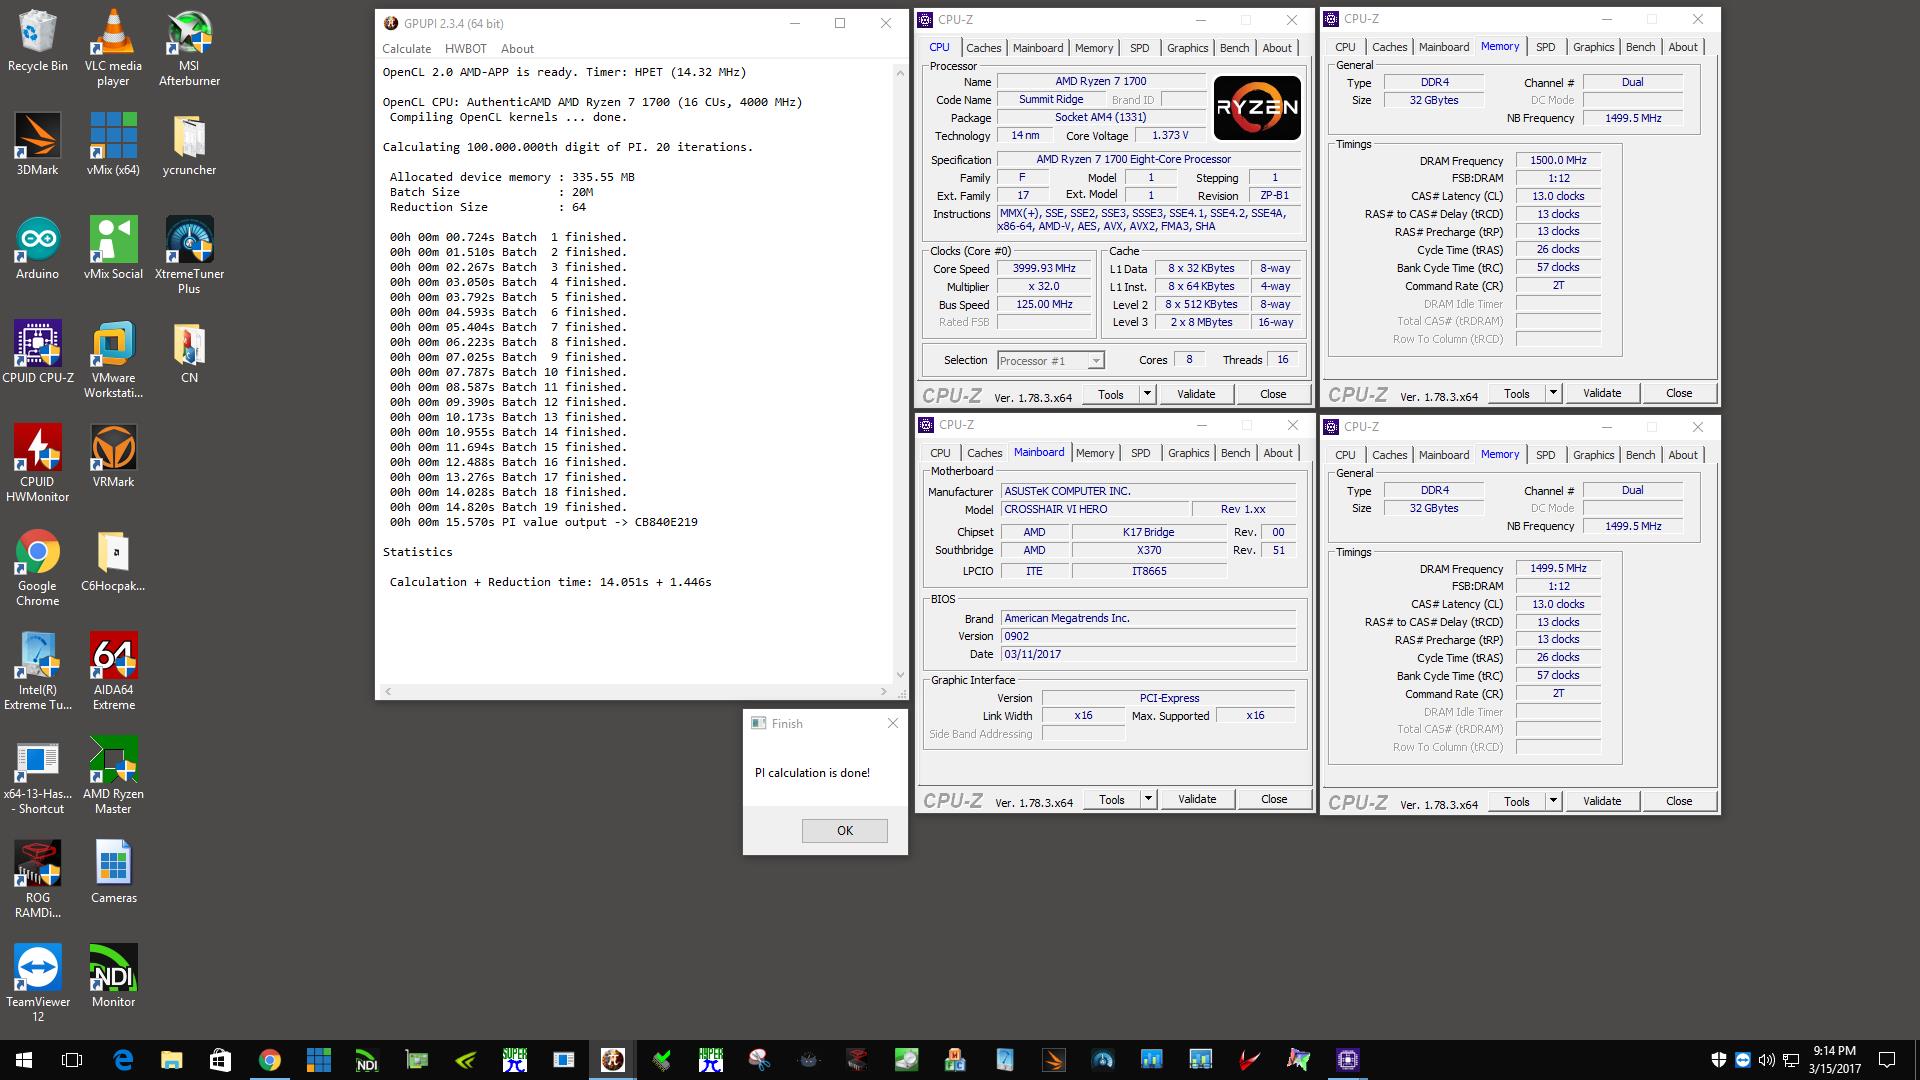The height and width of the screenshot is (1080, 1920).
Task: Select Mainboard tab in bottom-right CPU-Z window
Action: (x=1444, y=455)
